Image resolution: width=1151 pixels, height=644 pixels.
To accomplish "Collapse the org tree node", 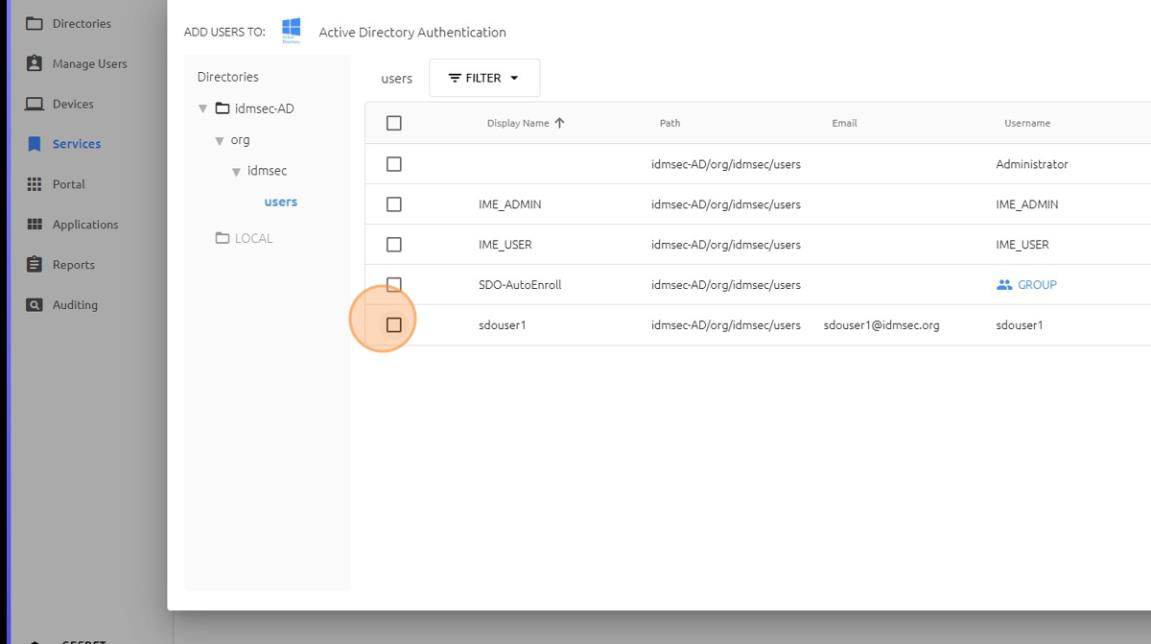I will click(x=219, y=140).
